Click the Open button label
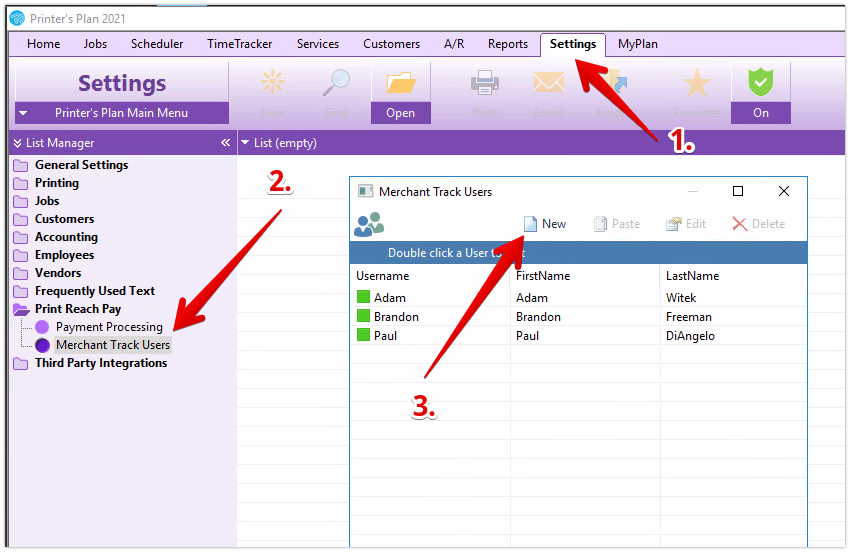 (x=401, y=113)
